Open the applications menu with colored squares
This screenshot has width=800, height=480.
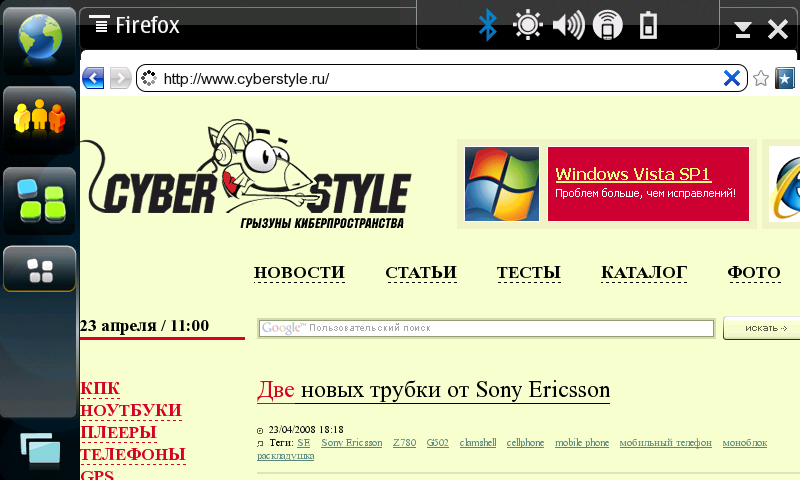(40, 200)
